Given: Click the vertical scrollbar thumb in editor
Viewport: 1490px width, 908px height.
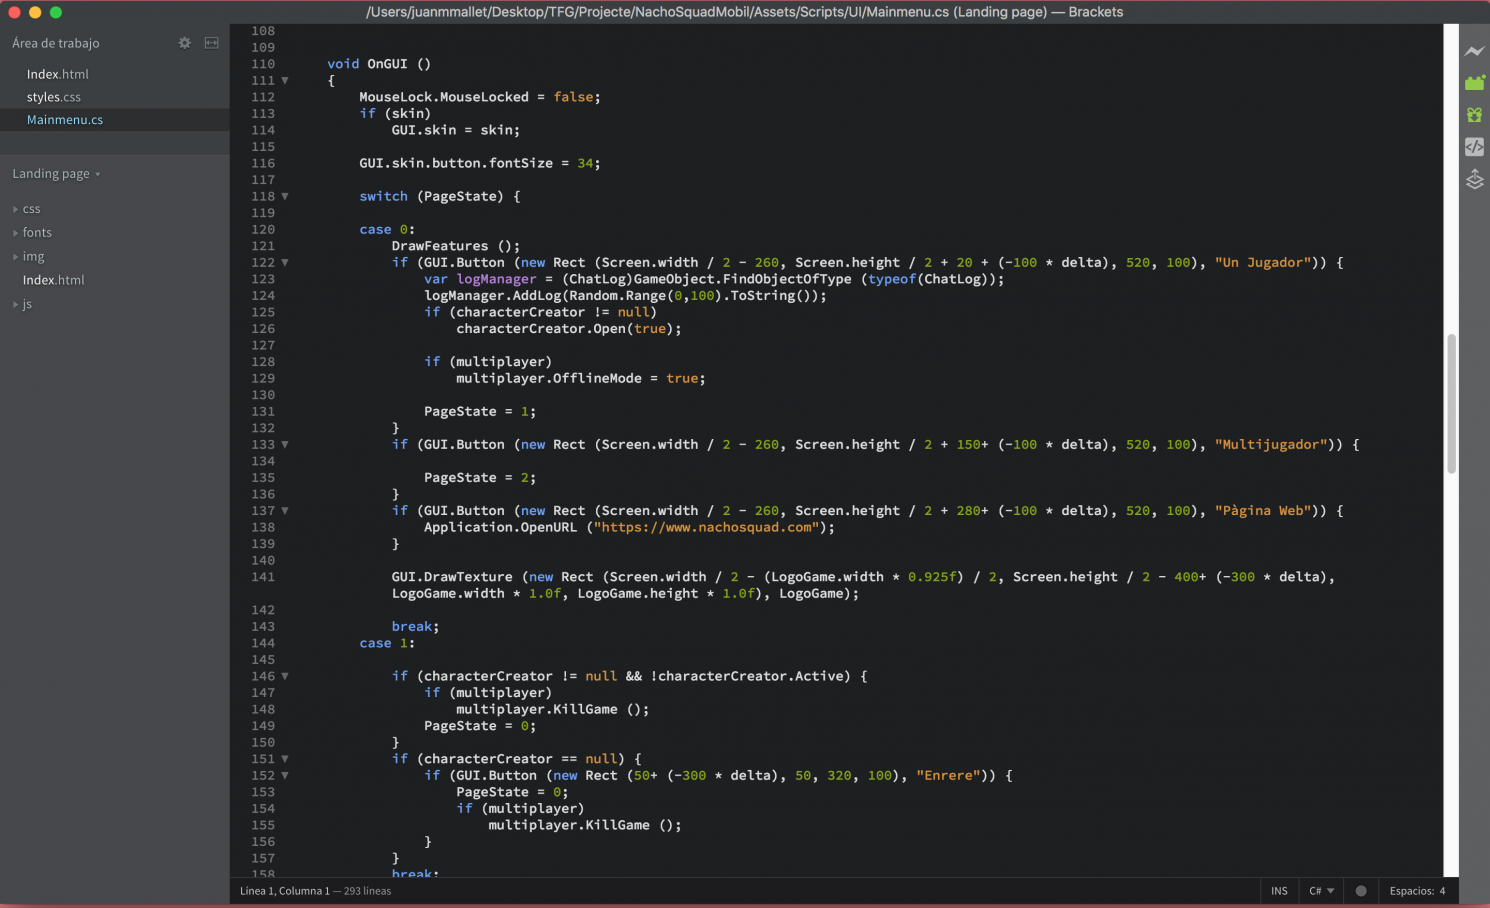Looking at the screenshot, I should coord(1451,403).
